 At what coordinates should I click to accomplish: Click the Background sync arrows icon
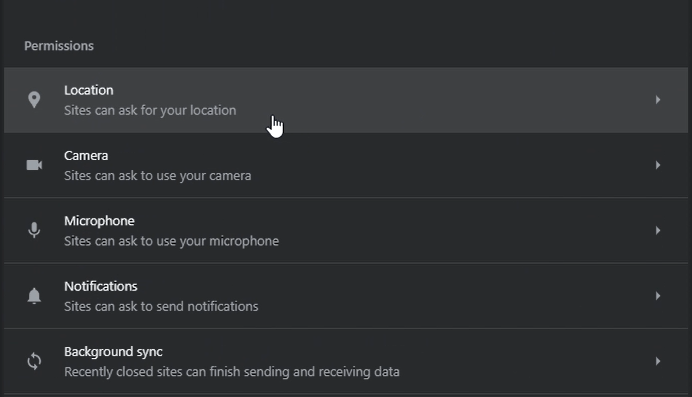(x=34, y=361)
